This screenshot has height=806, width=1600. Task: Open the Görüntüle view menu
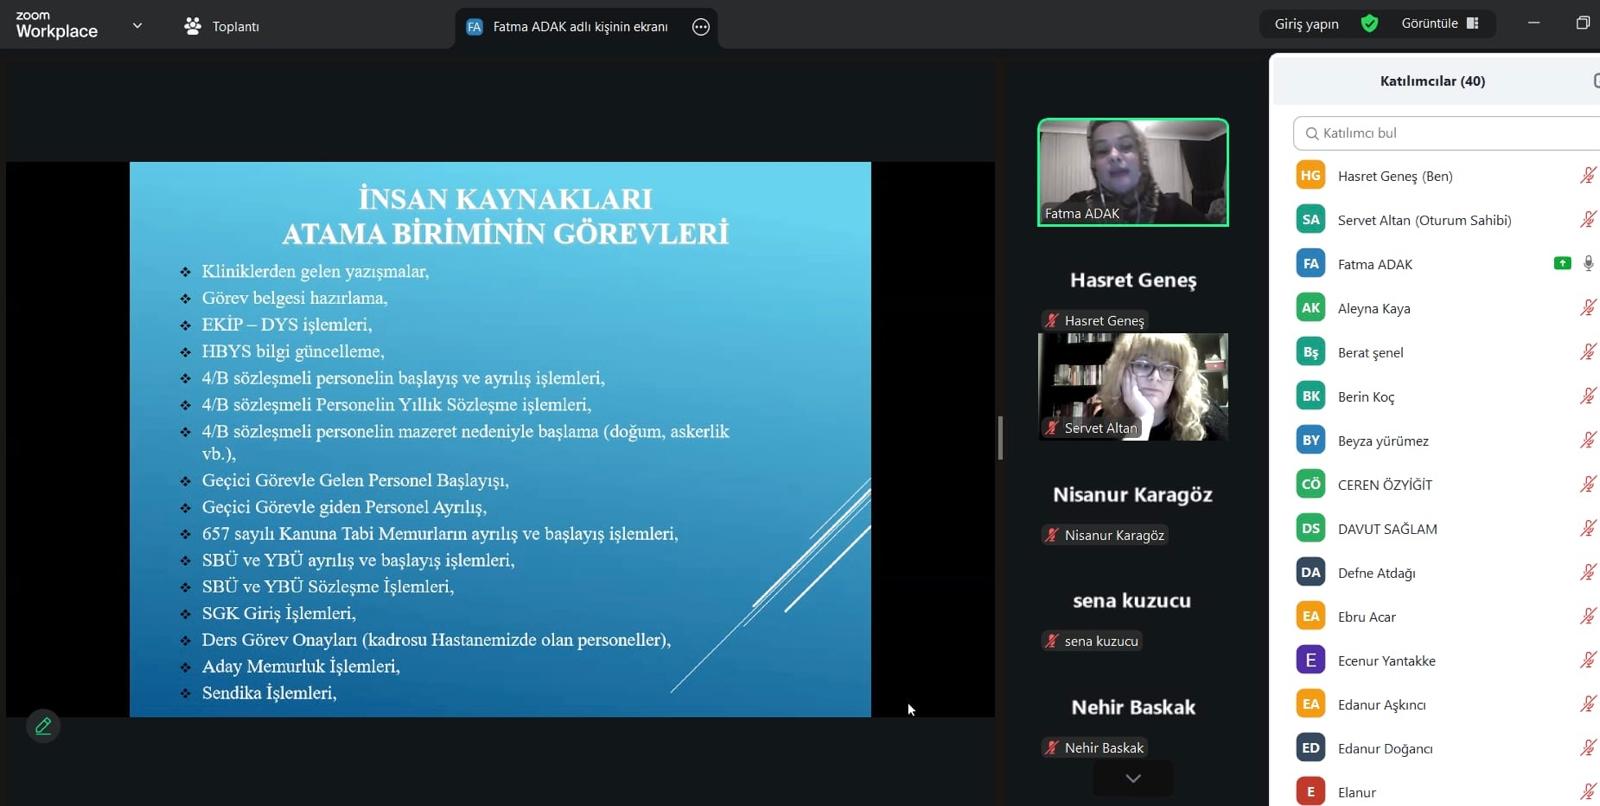click(x=1439, y=23)
